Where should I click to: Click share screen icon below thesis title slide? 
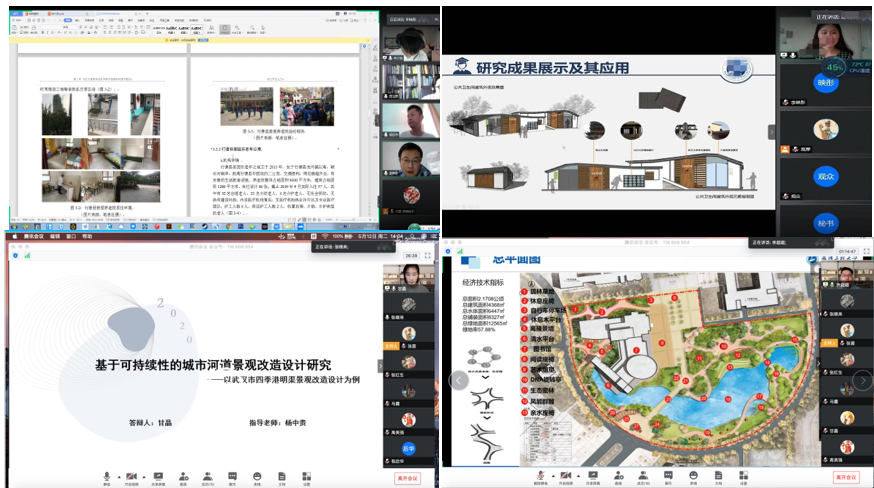[x=158, y=476]
